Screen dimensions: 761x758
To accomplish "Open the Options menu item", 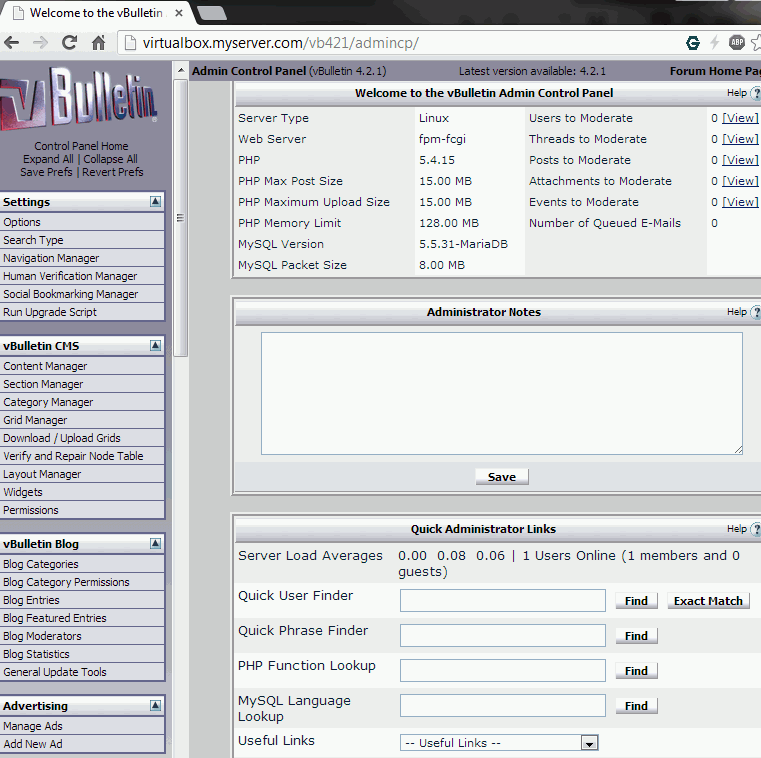I will (82, 222).
